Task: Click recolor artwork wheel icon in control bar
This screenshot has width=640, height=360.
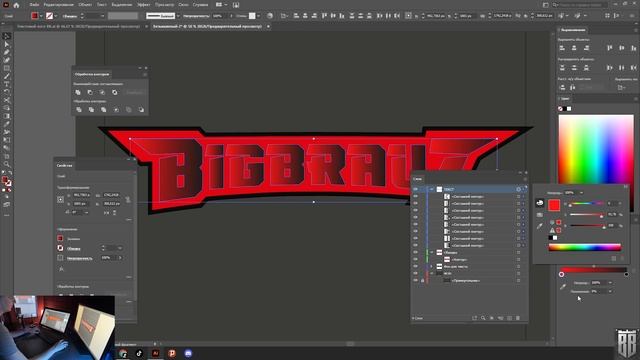Action: click(270, 16)
